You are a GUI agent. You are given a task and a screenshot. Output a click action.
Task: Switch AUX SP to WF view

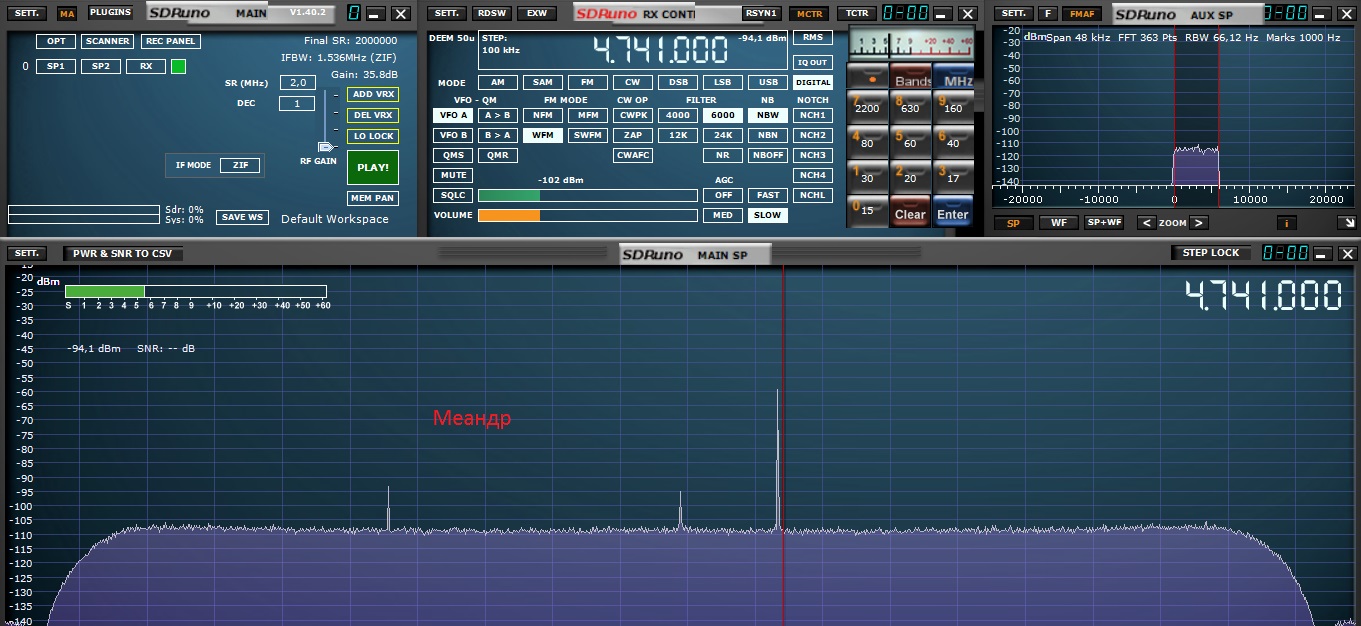click(x=1058, y=223)
